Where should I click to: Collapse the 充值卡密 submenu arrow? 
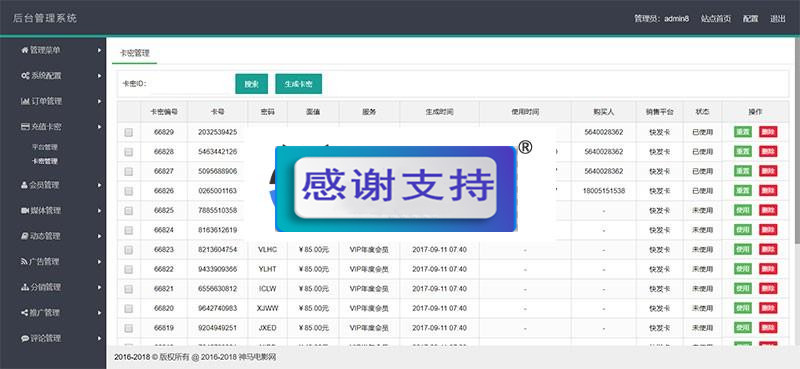point(99,127)
